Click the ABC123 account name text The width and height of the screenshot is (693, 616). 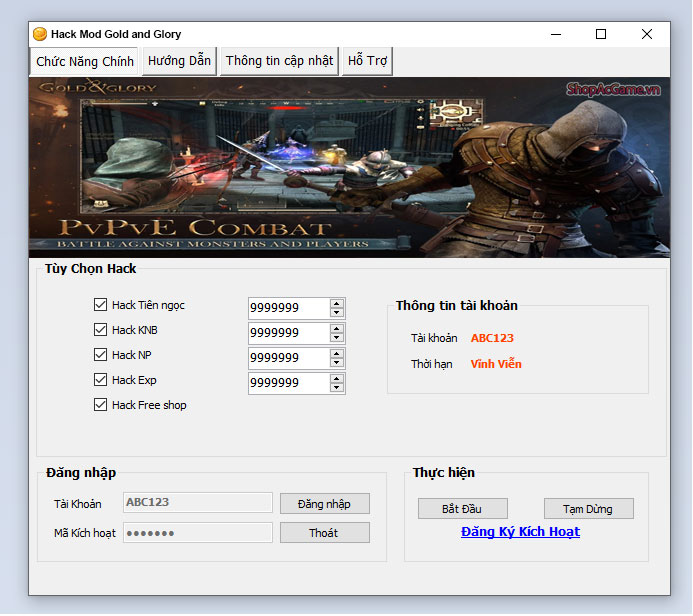492,338
